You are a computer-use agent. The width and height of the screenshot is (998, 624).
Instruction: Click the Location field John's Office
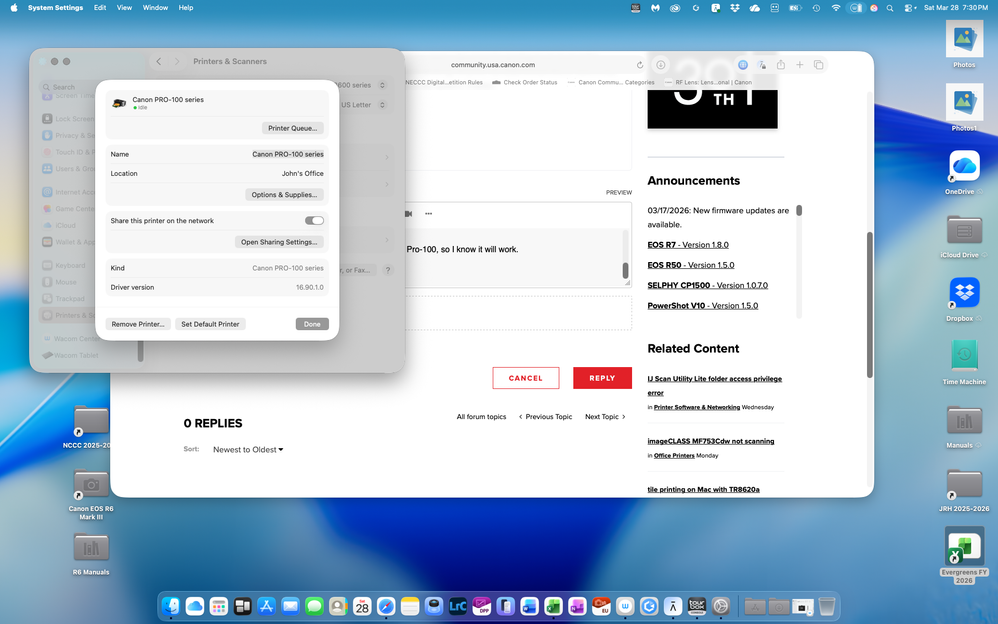(x=302, y=173)
